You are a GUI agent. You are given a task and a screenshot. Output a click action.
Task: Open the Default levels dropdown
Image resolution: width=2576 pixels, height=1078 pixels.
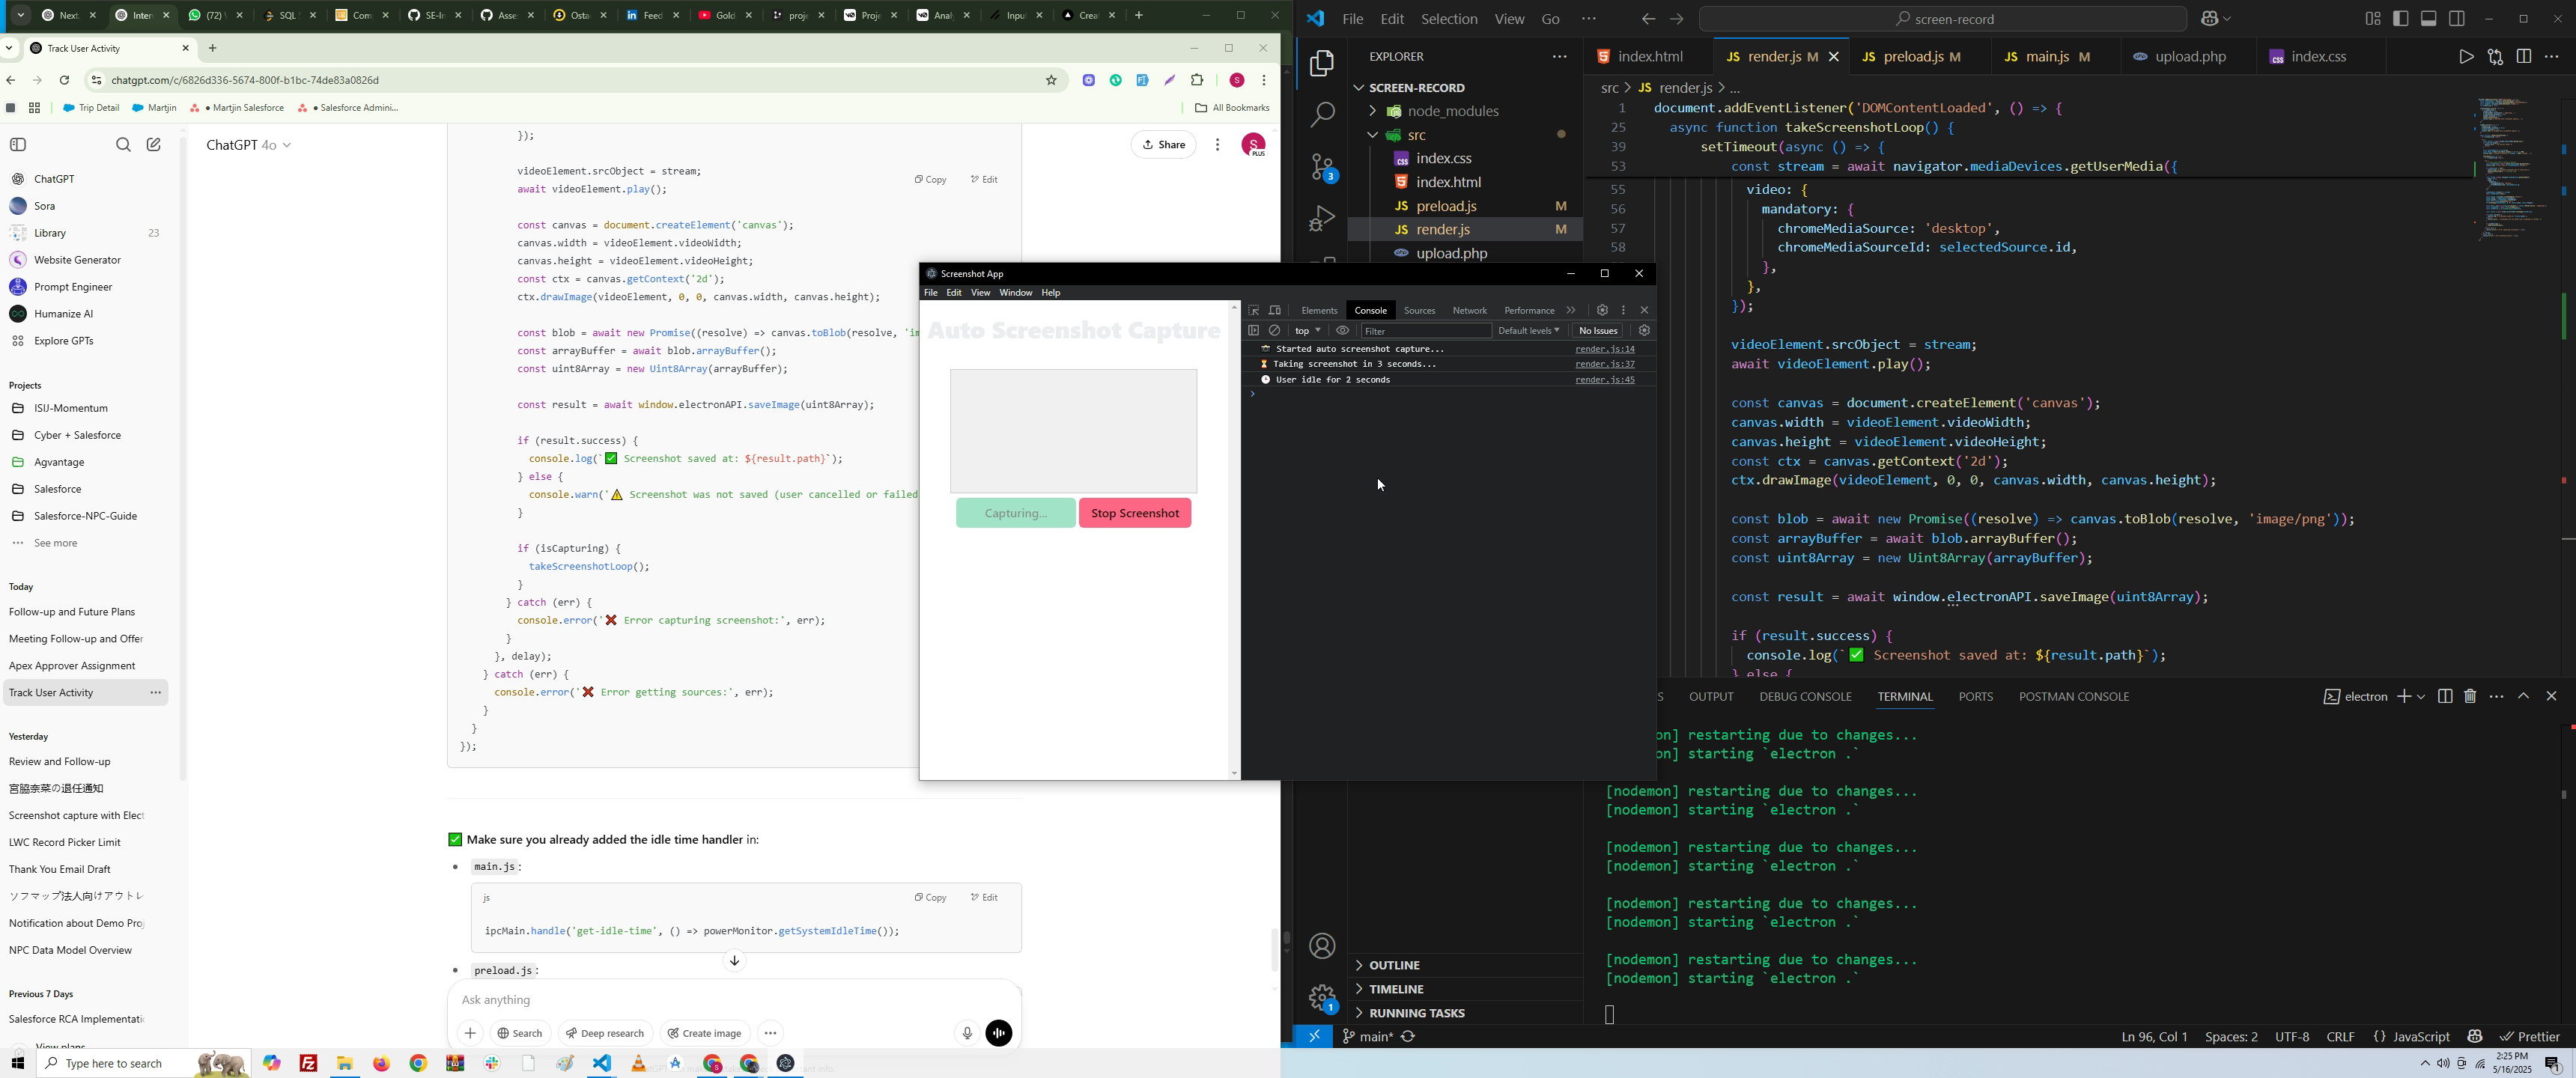click(1528, 331)
